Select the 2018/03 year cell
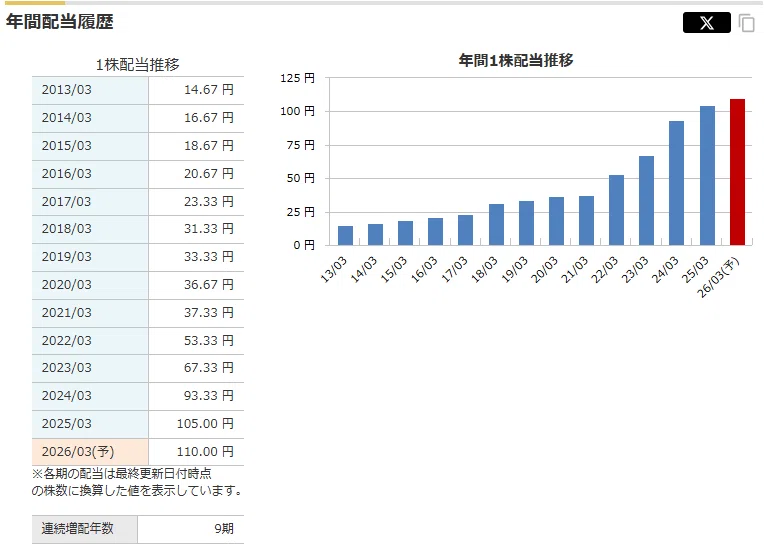764x547 pixels. point(90,229)
